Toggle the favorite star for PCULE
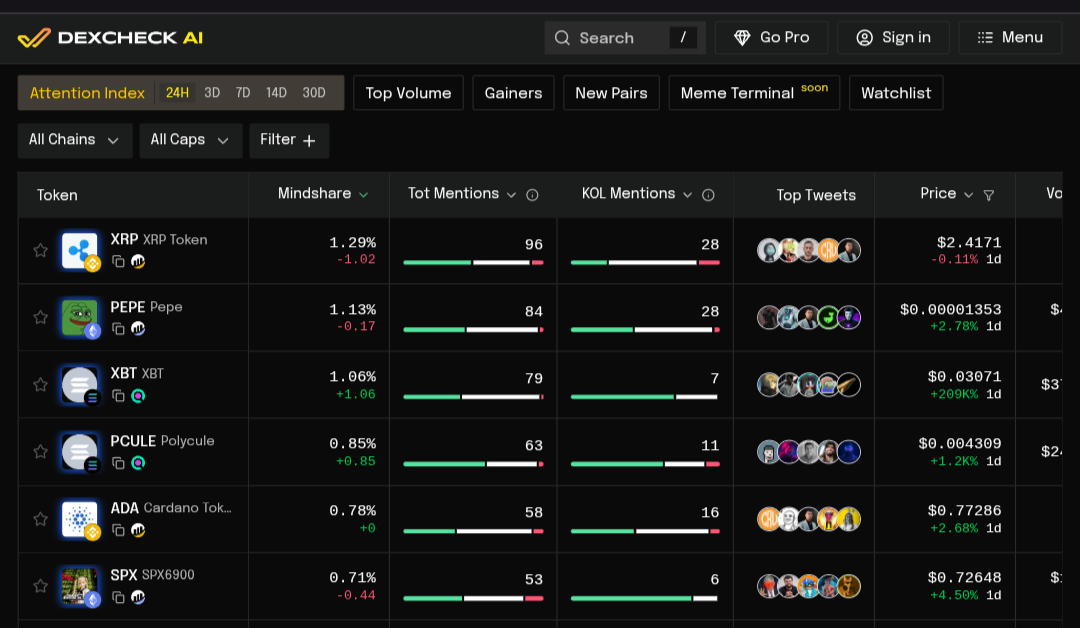The width and height of the screenshot is (1080, 628). tap(41, 452)
